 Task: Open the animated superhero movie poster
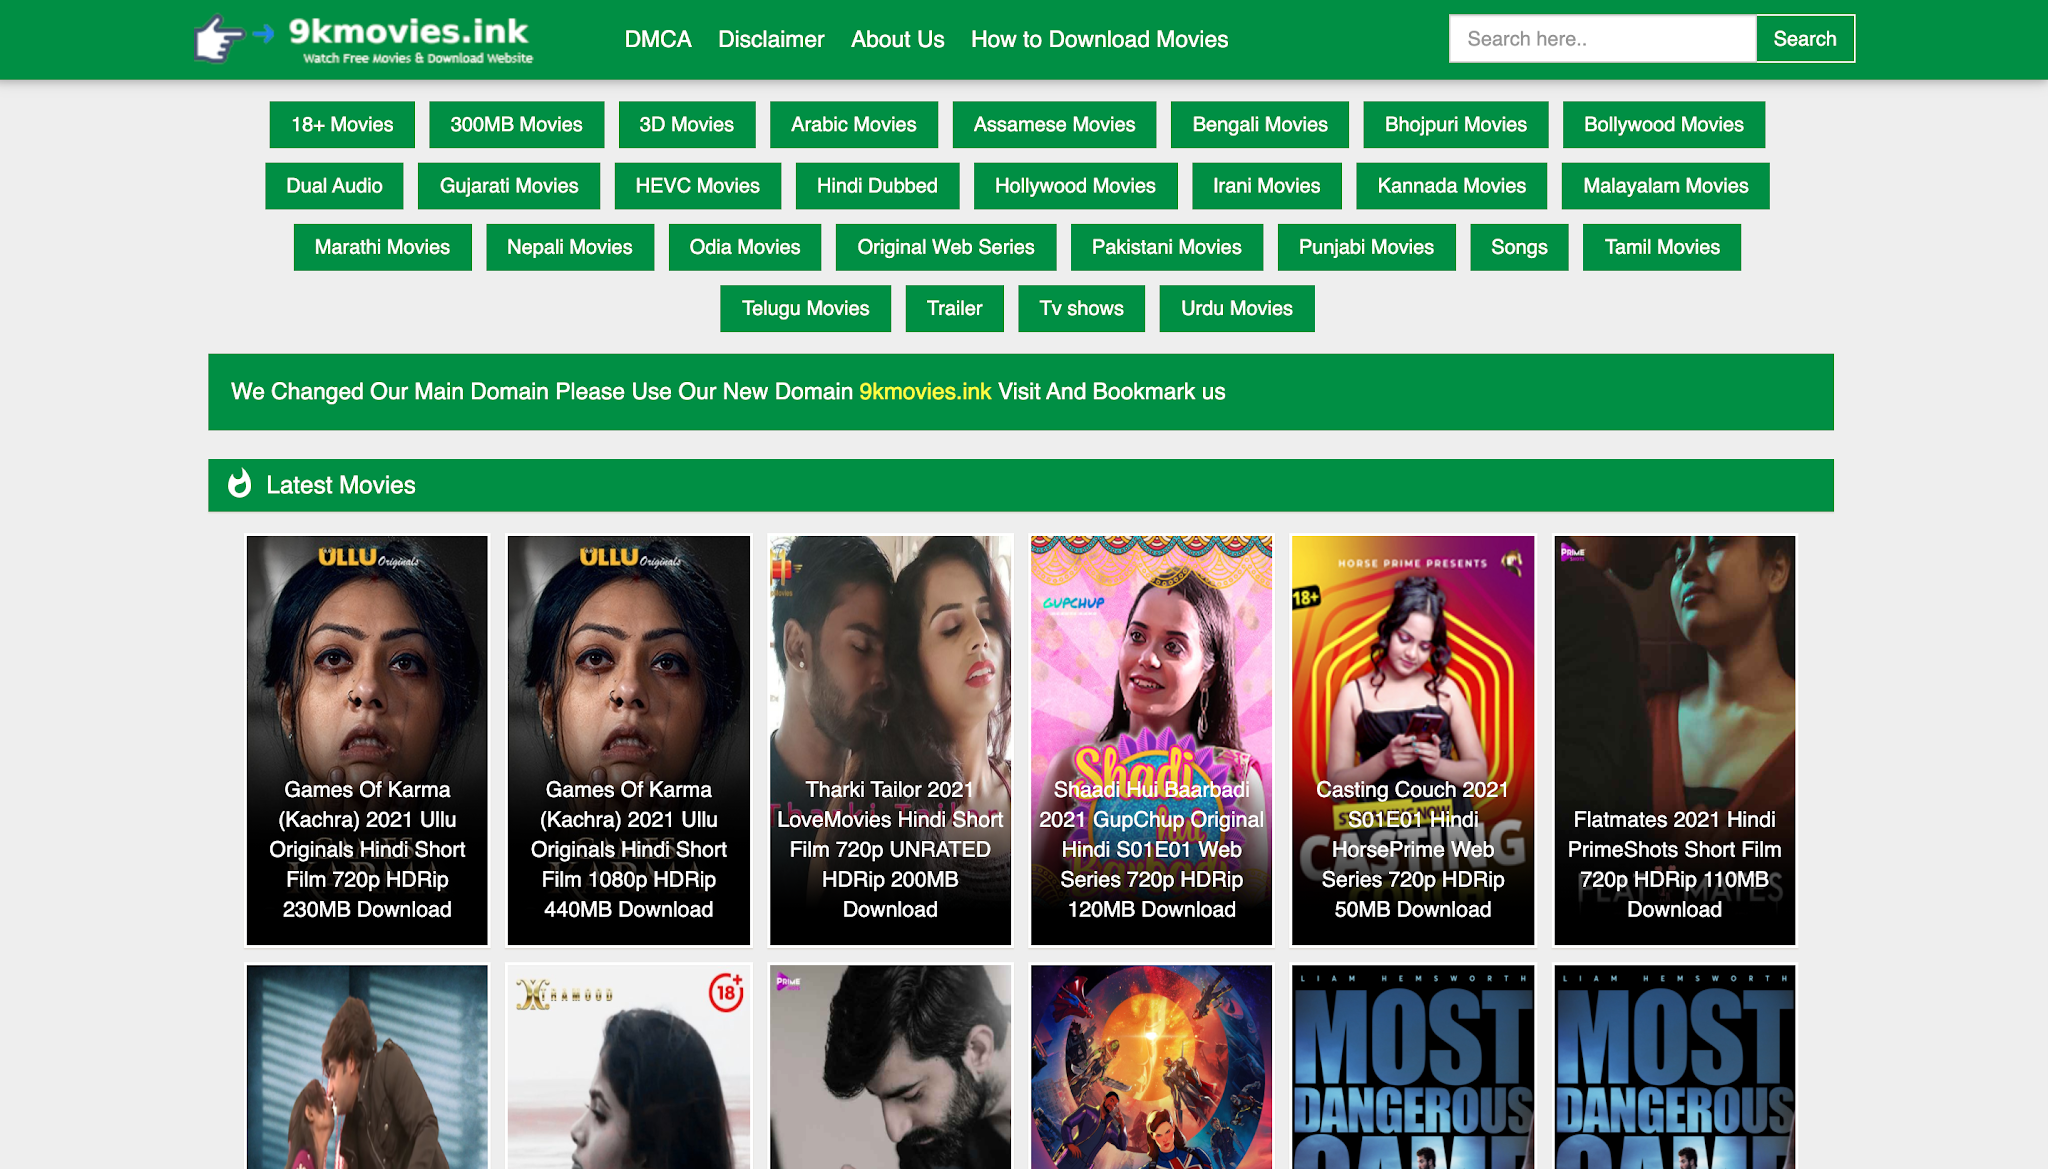[x=1152, y=1066]
